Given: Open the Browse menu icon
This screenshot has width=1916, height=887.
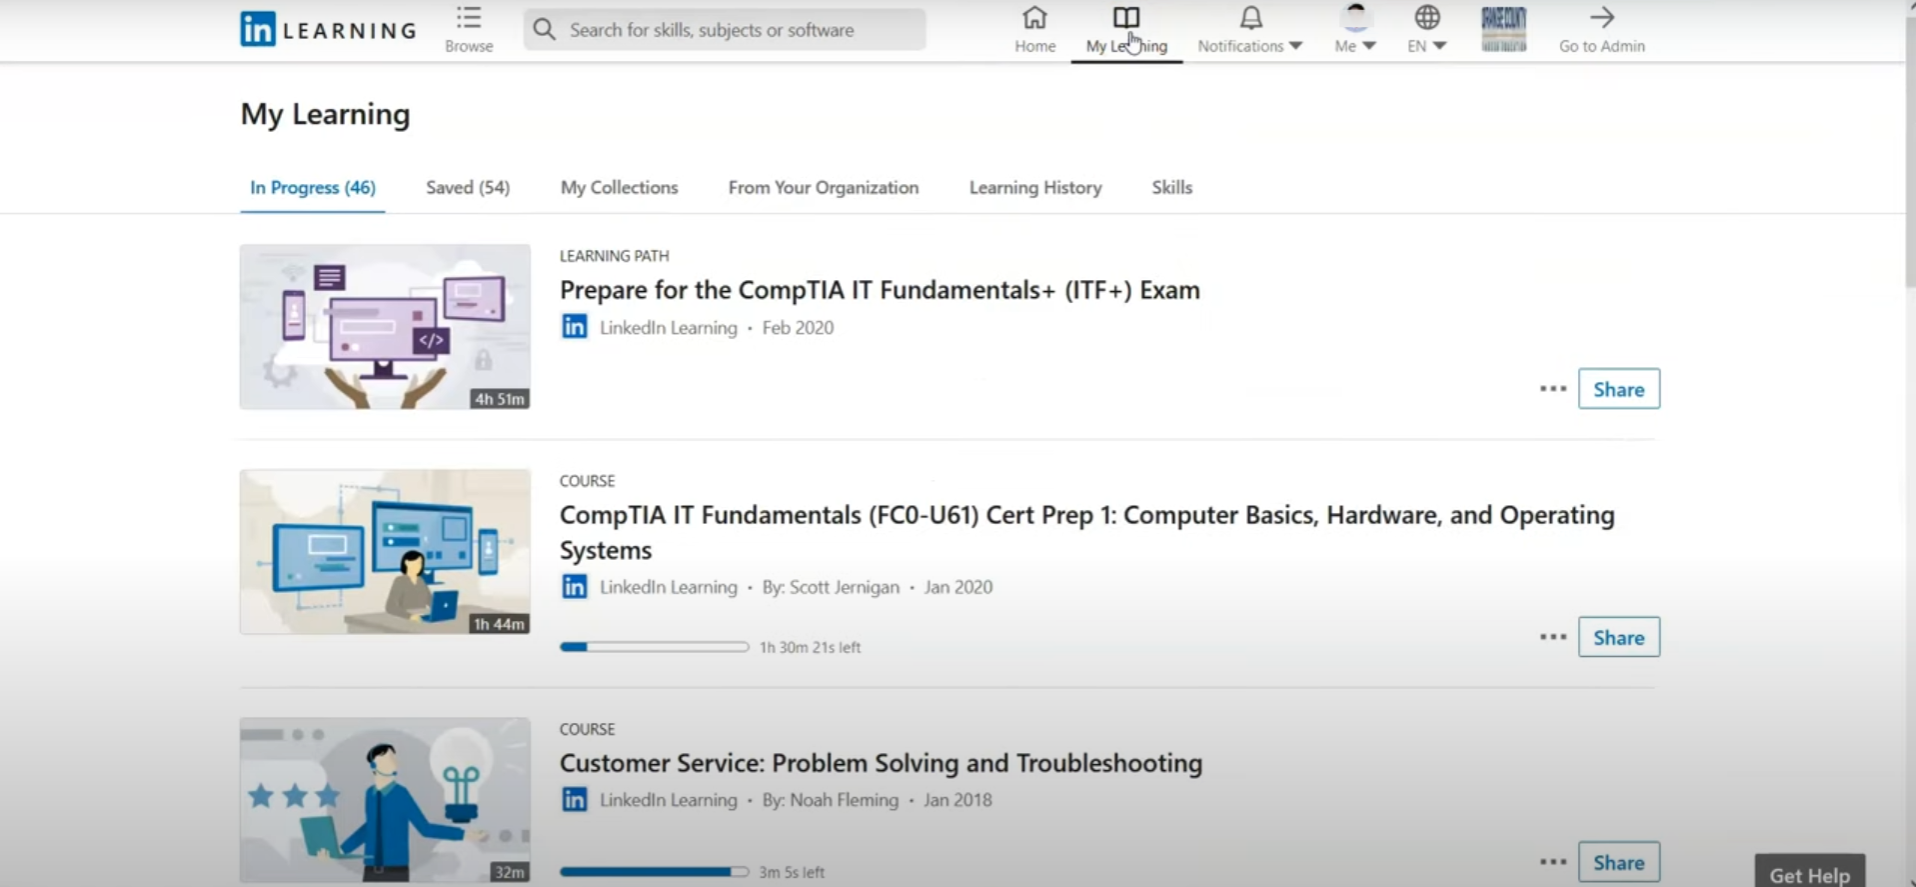Looking at the screenshot, I should click(x=469, y=18).
